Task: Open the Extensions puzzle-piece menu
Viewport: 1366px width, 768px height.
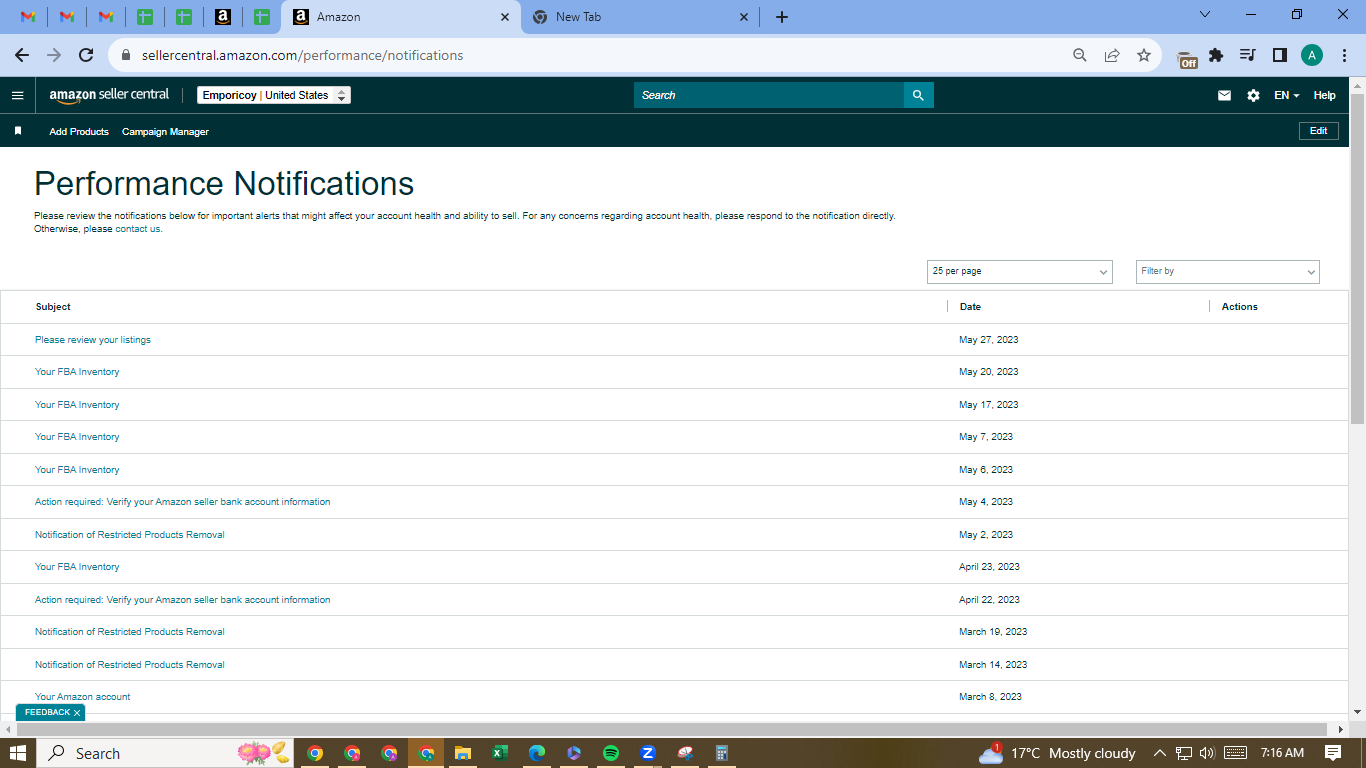Action: point(1216,55)
